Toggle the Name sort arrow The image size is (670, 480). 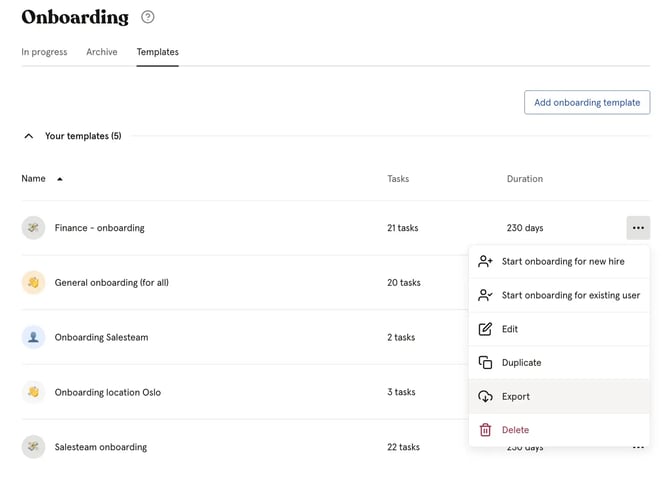pos(60,179)
